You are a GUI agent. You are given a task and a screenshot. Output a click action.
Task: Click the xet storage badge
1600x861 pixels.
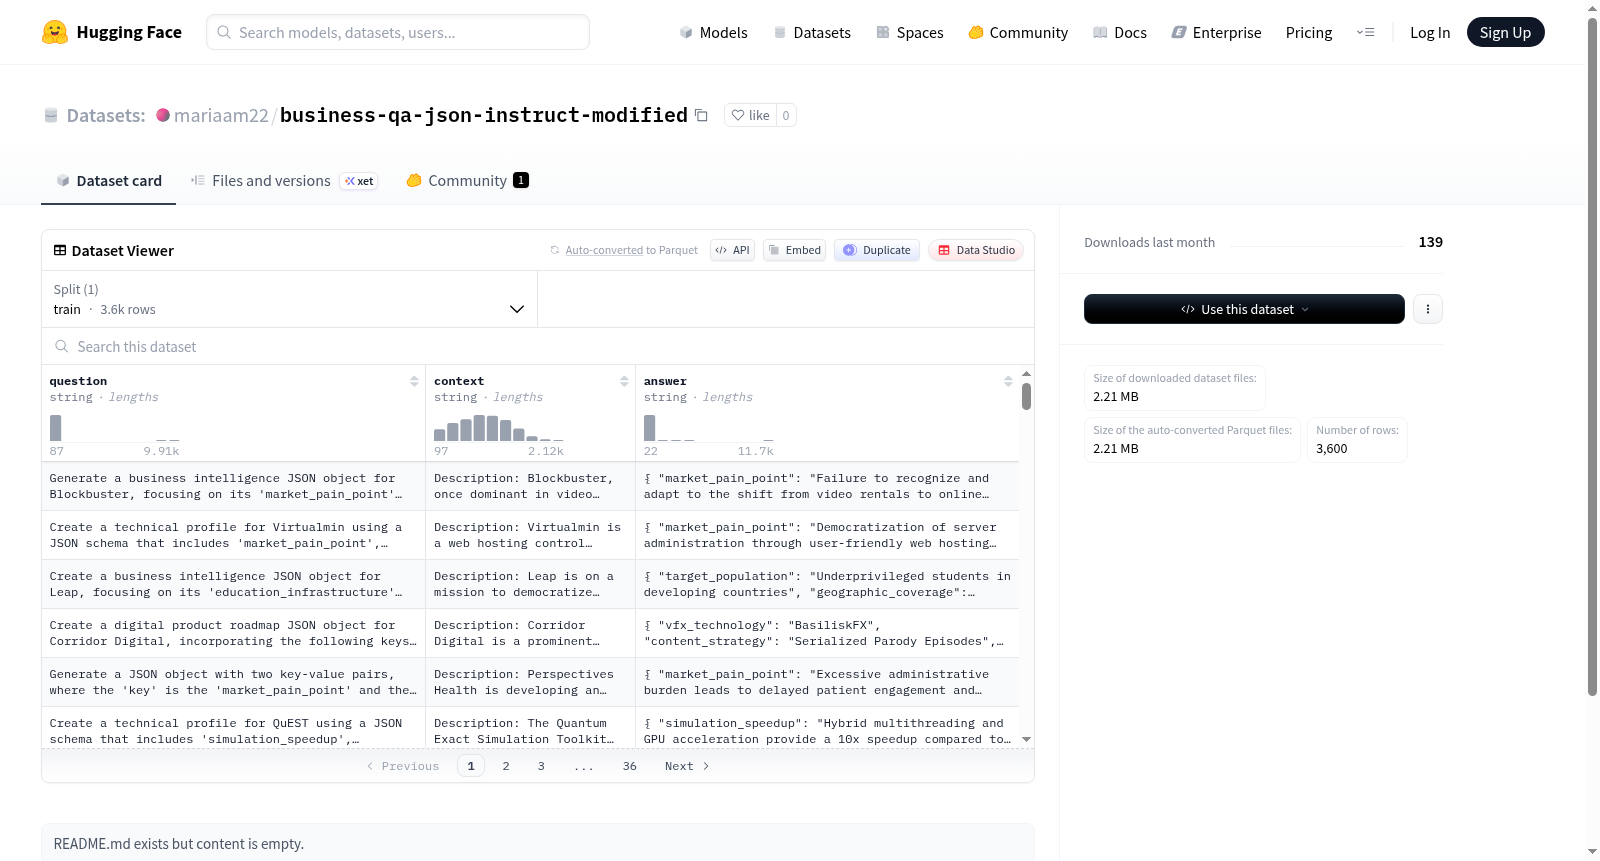tap(359, 181)
